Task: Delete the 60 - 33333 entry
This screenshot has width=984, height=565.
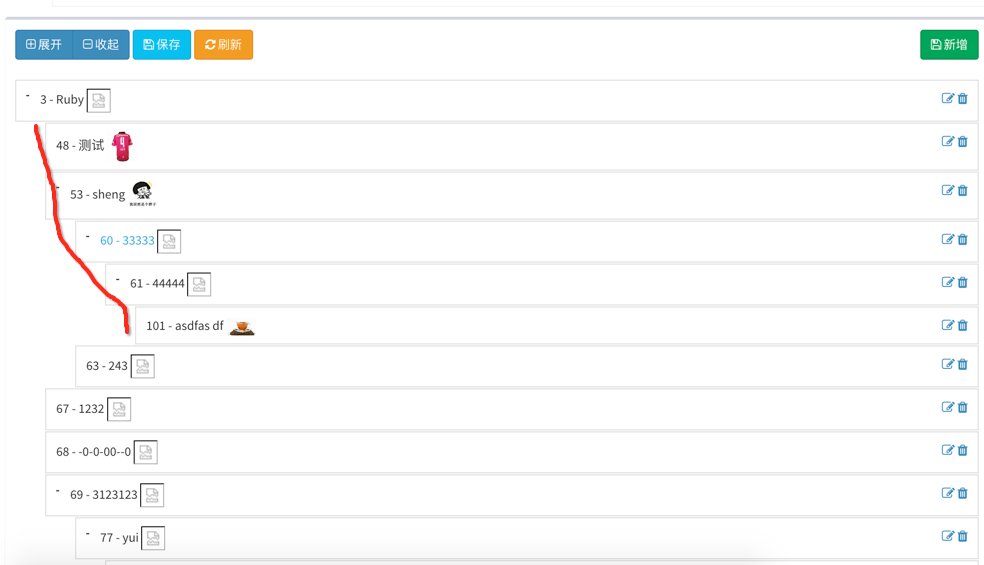Action: click(x=963, y=239)
